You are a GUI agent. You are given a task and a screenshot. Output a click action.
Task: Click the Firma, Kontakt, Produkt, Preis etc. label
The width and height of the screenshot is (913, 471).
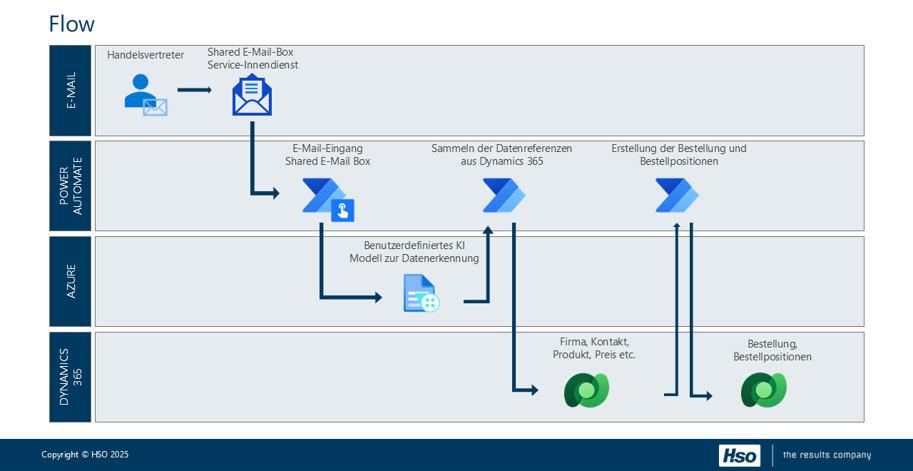pyautogui.click(x=594, y=347)
